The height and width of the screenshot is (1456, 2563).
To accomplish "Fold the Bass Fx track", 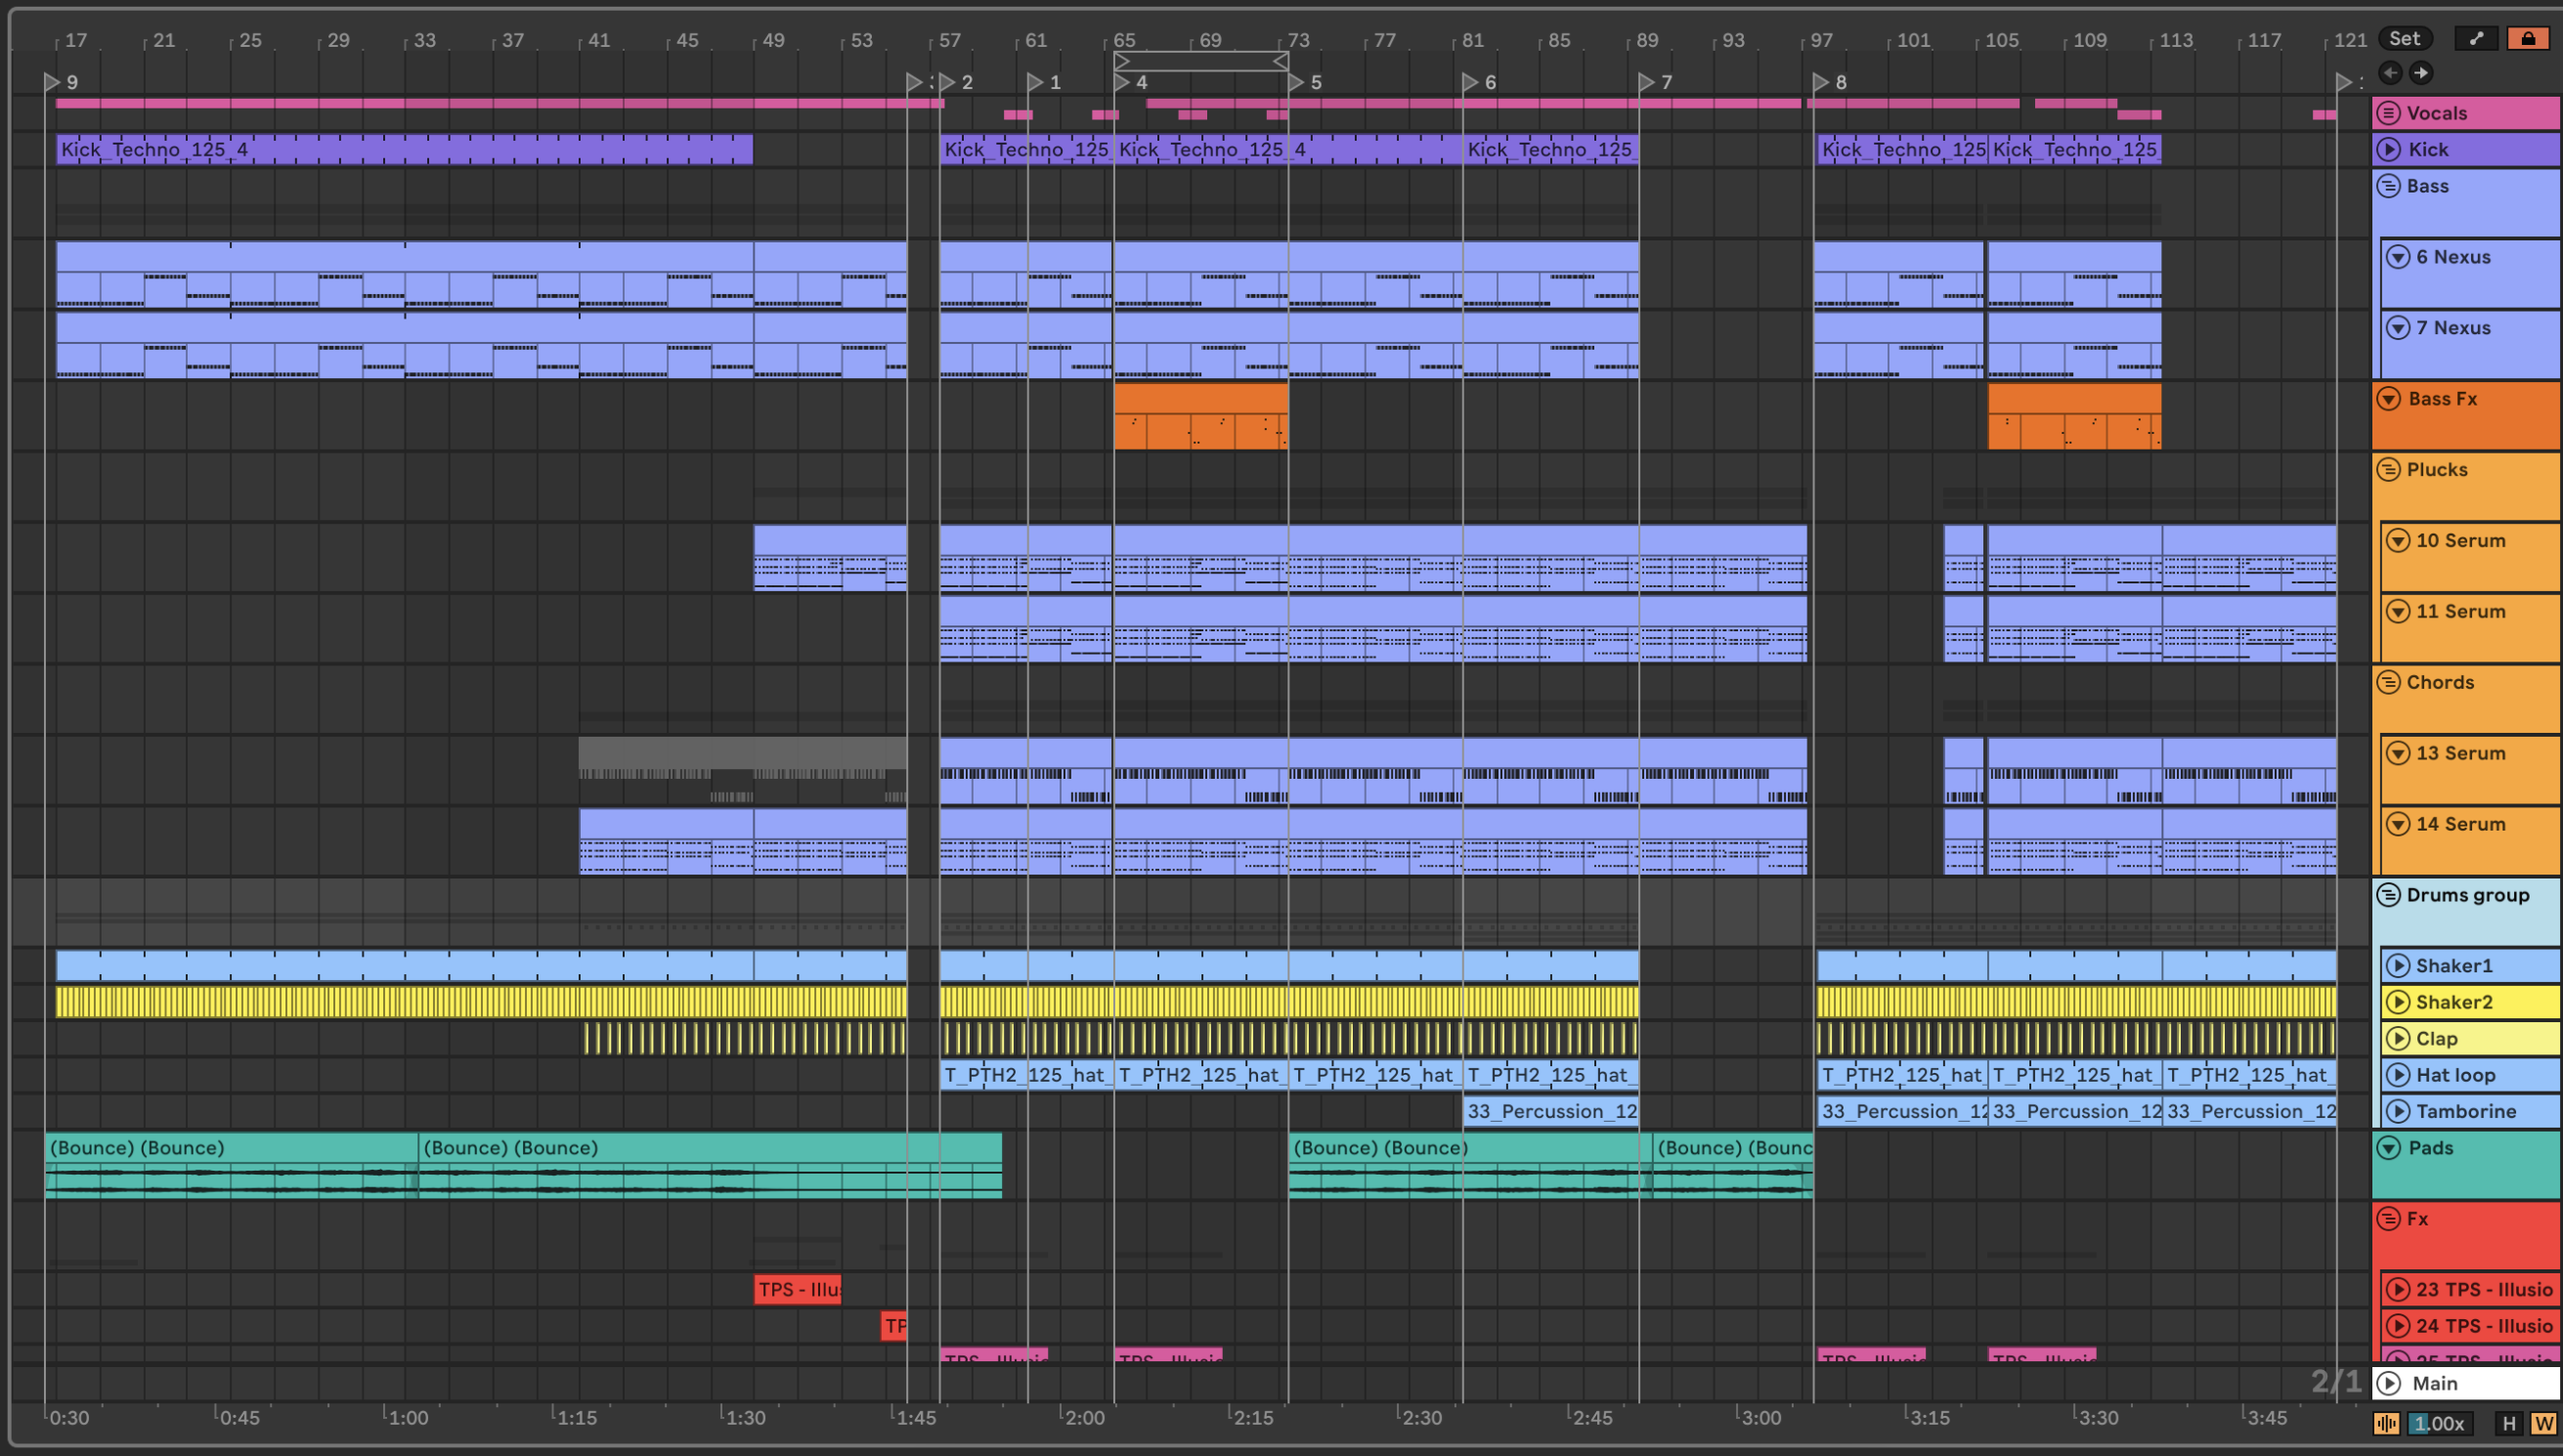I will coord(2389,399).
